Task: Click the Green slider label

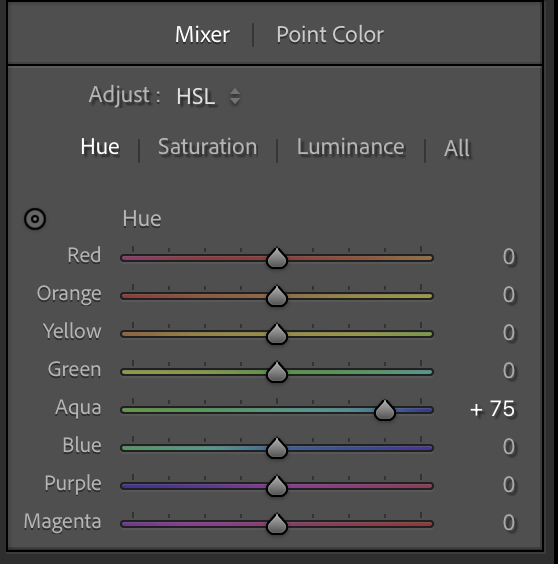Action: tap(74, 369)
